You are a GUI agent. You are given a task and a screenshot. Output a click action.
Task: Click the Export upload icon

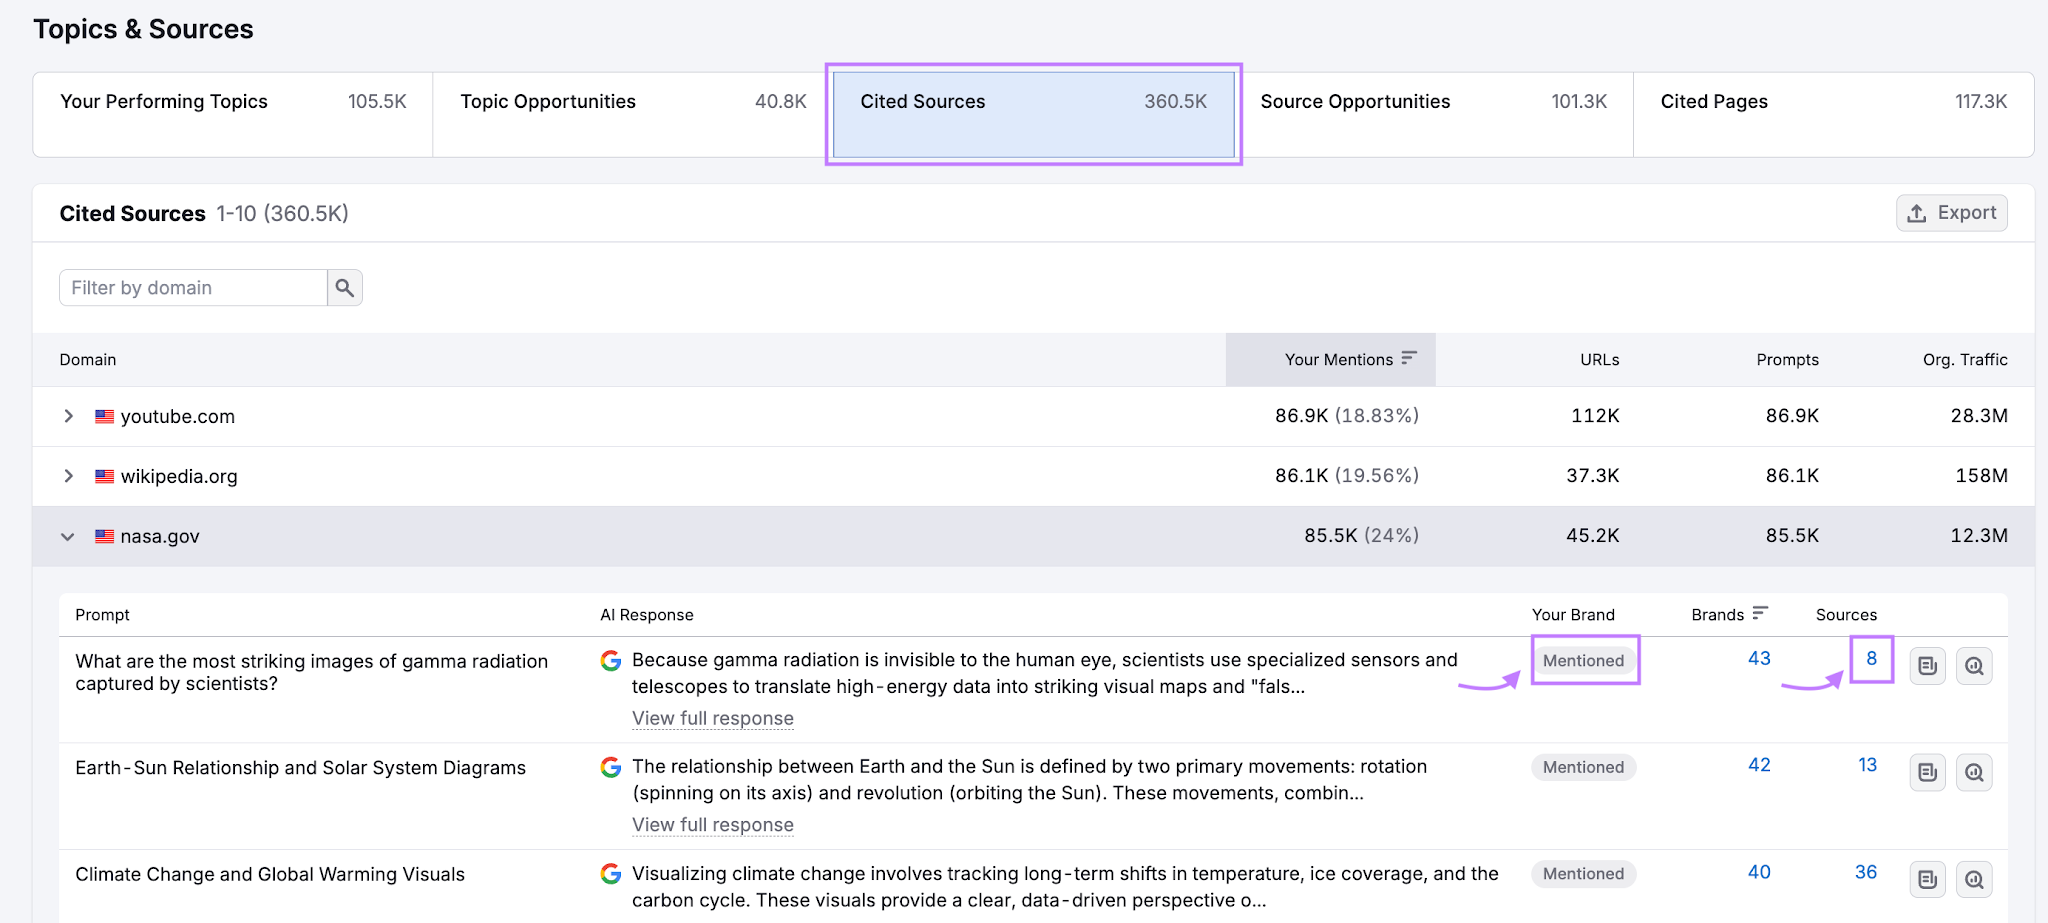tap(1916, 212)
